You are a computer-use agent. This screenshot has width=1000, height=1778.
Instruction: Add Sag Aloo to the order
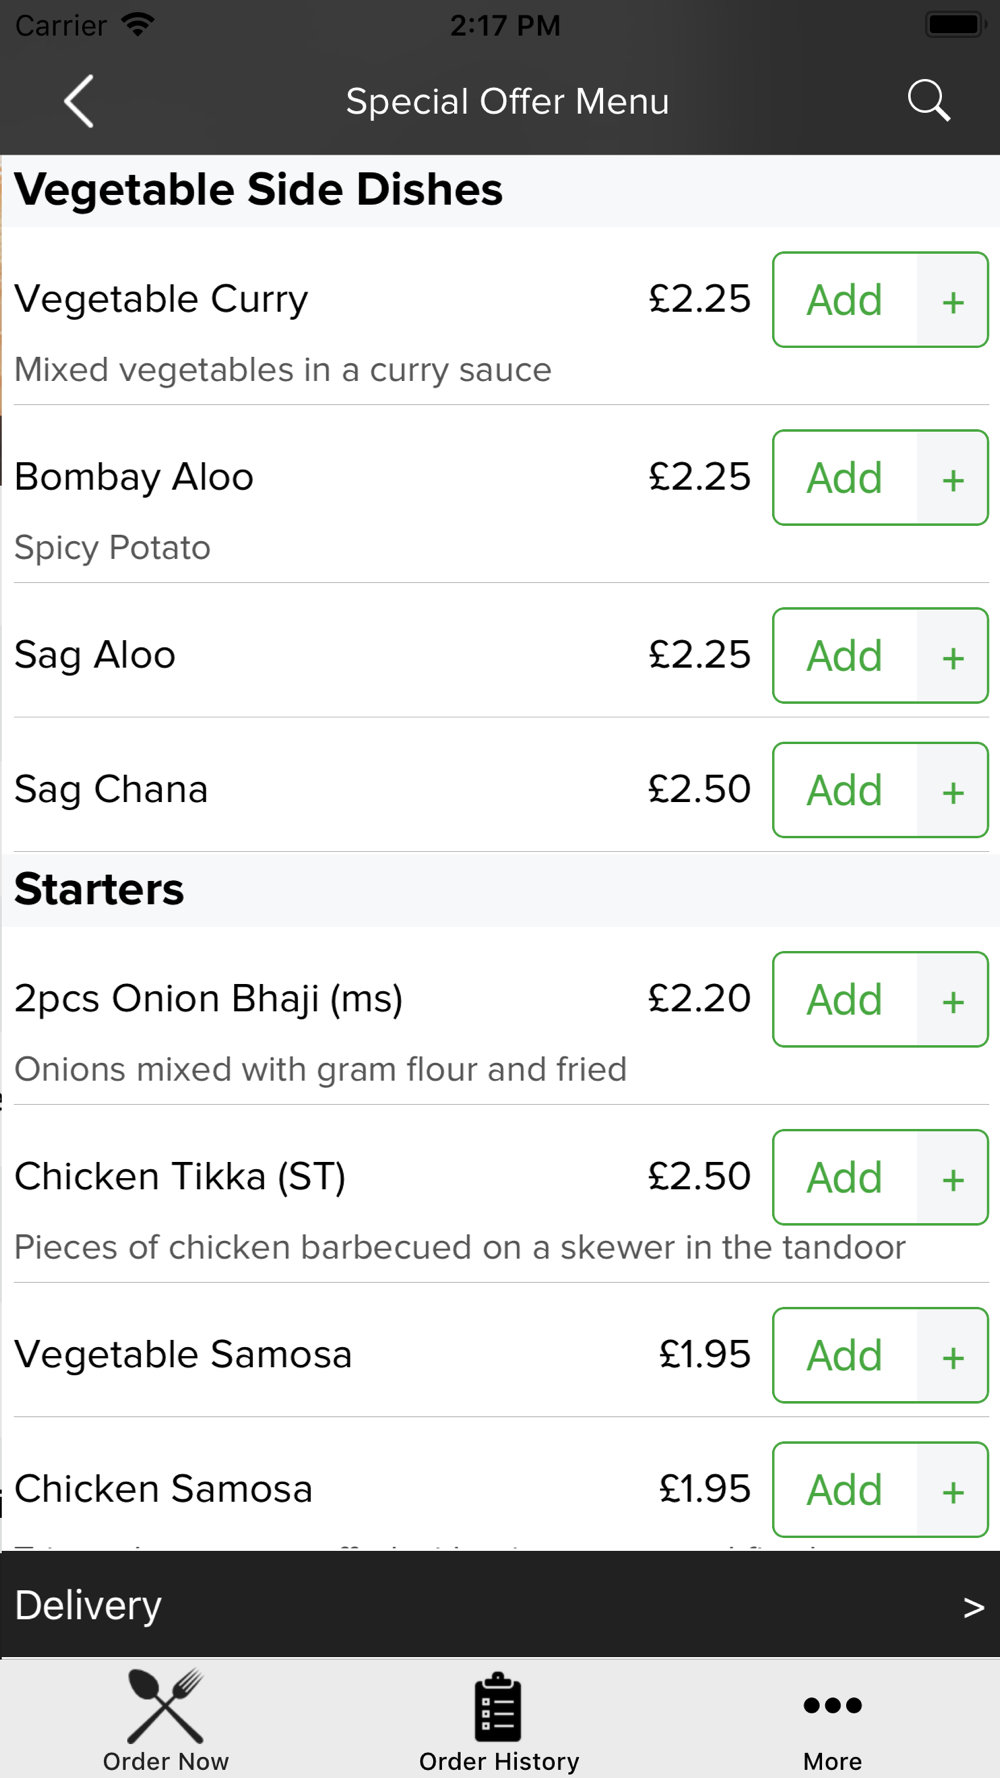845,656
